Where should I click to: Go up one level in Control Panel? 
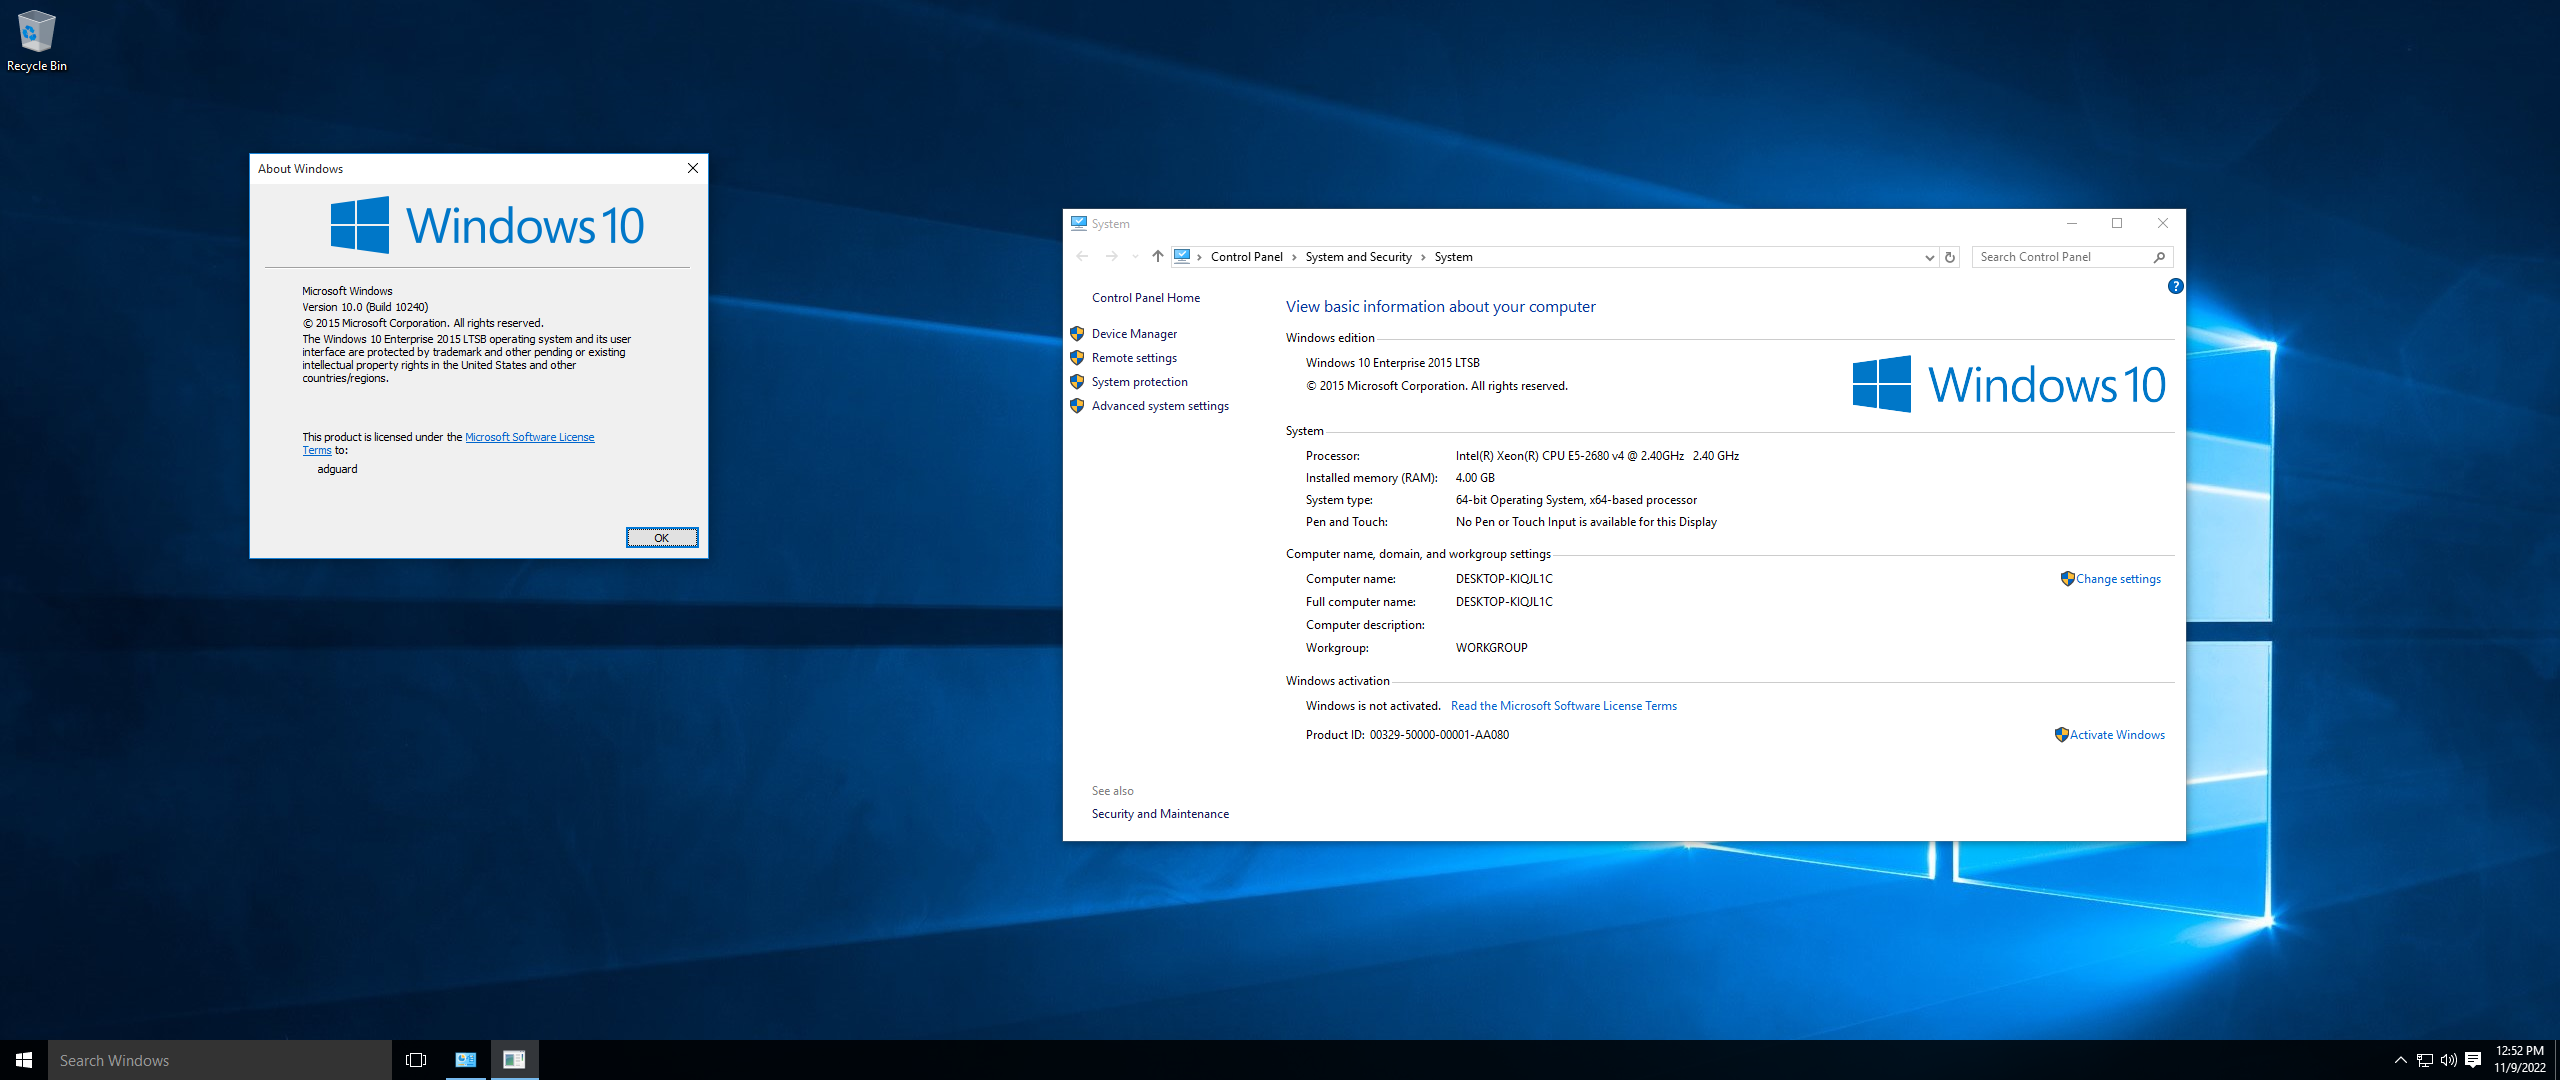pos(1157,257)
